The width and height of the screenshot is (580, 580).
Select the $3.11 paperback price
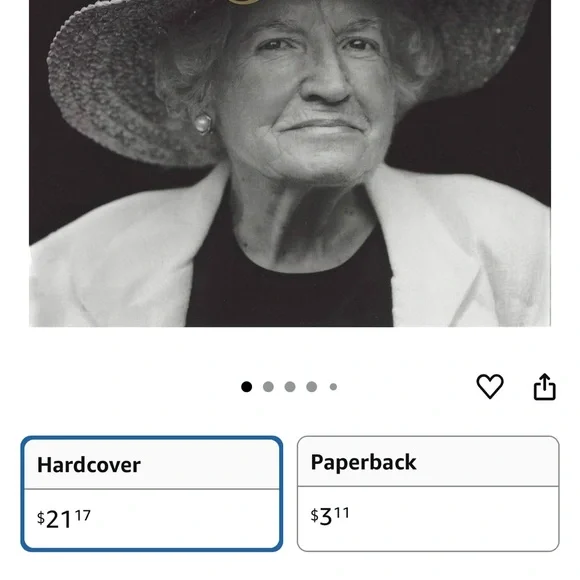(330, 516)
